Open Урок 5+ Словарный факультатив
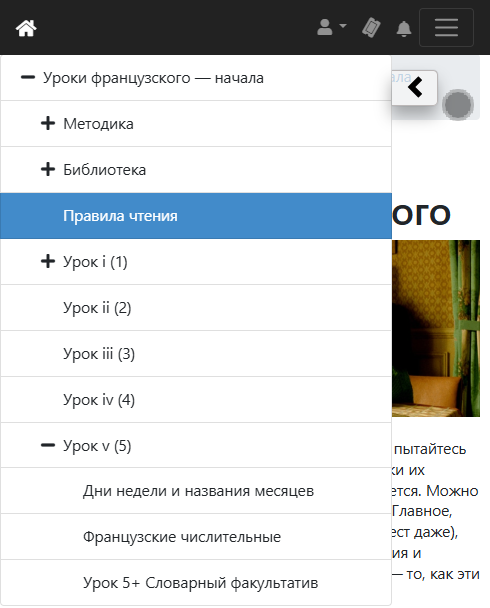 (196, 582)
